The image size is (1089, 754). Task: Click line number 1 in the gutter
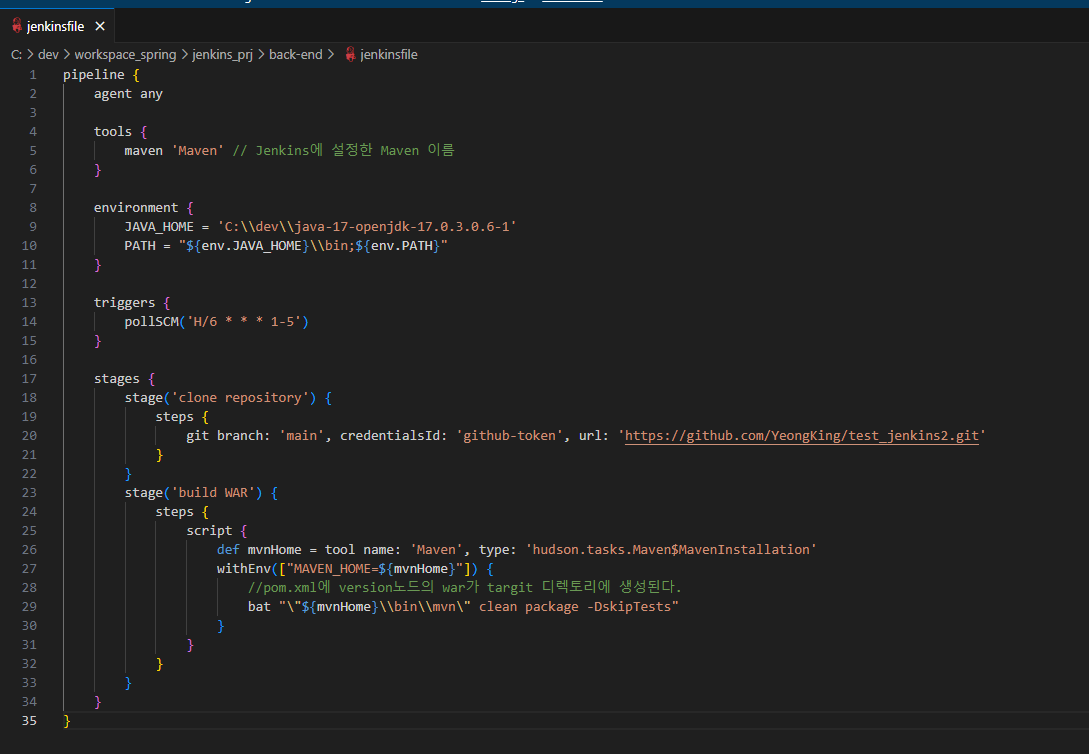(33, 74)
